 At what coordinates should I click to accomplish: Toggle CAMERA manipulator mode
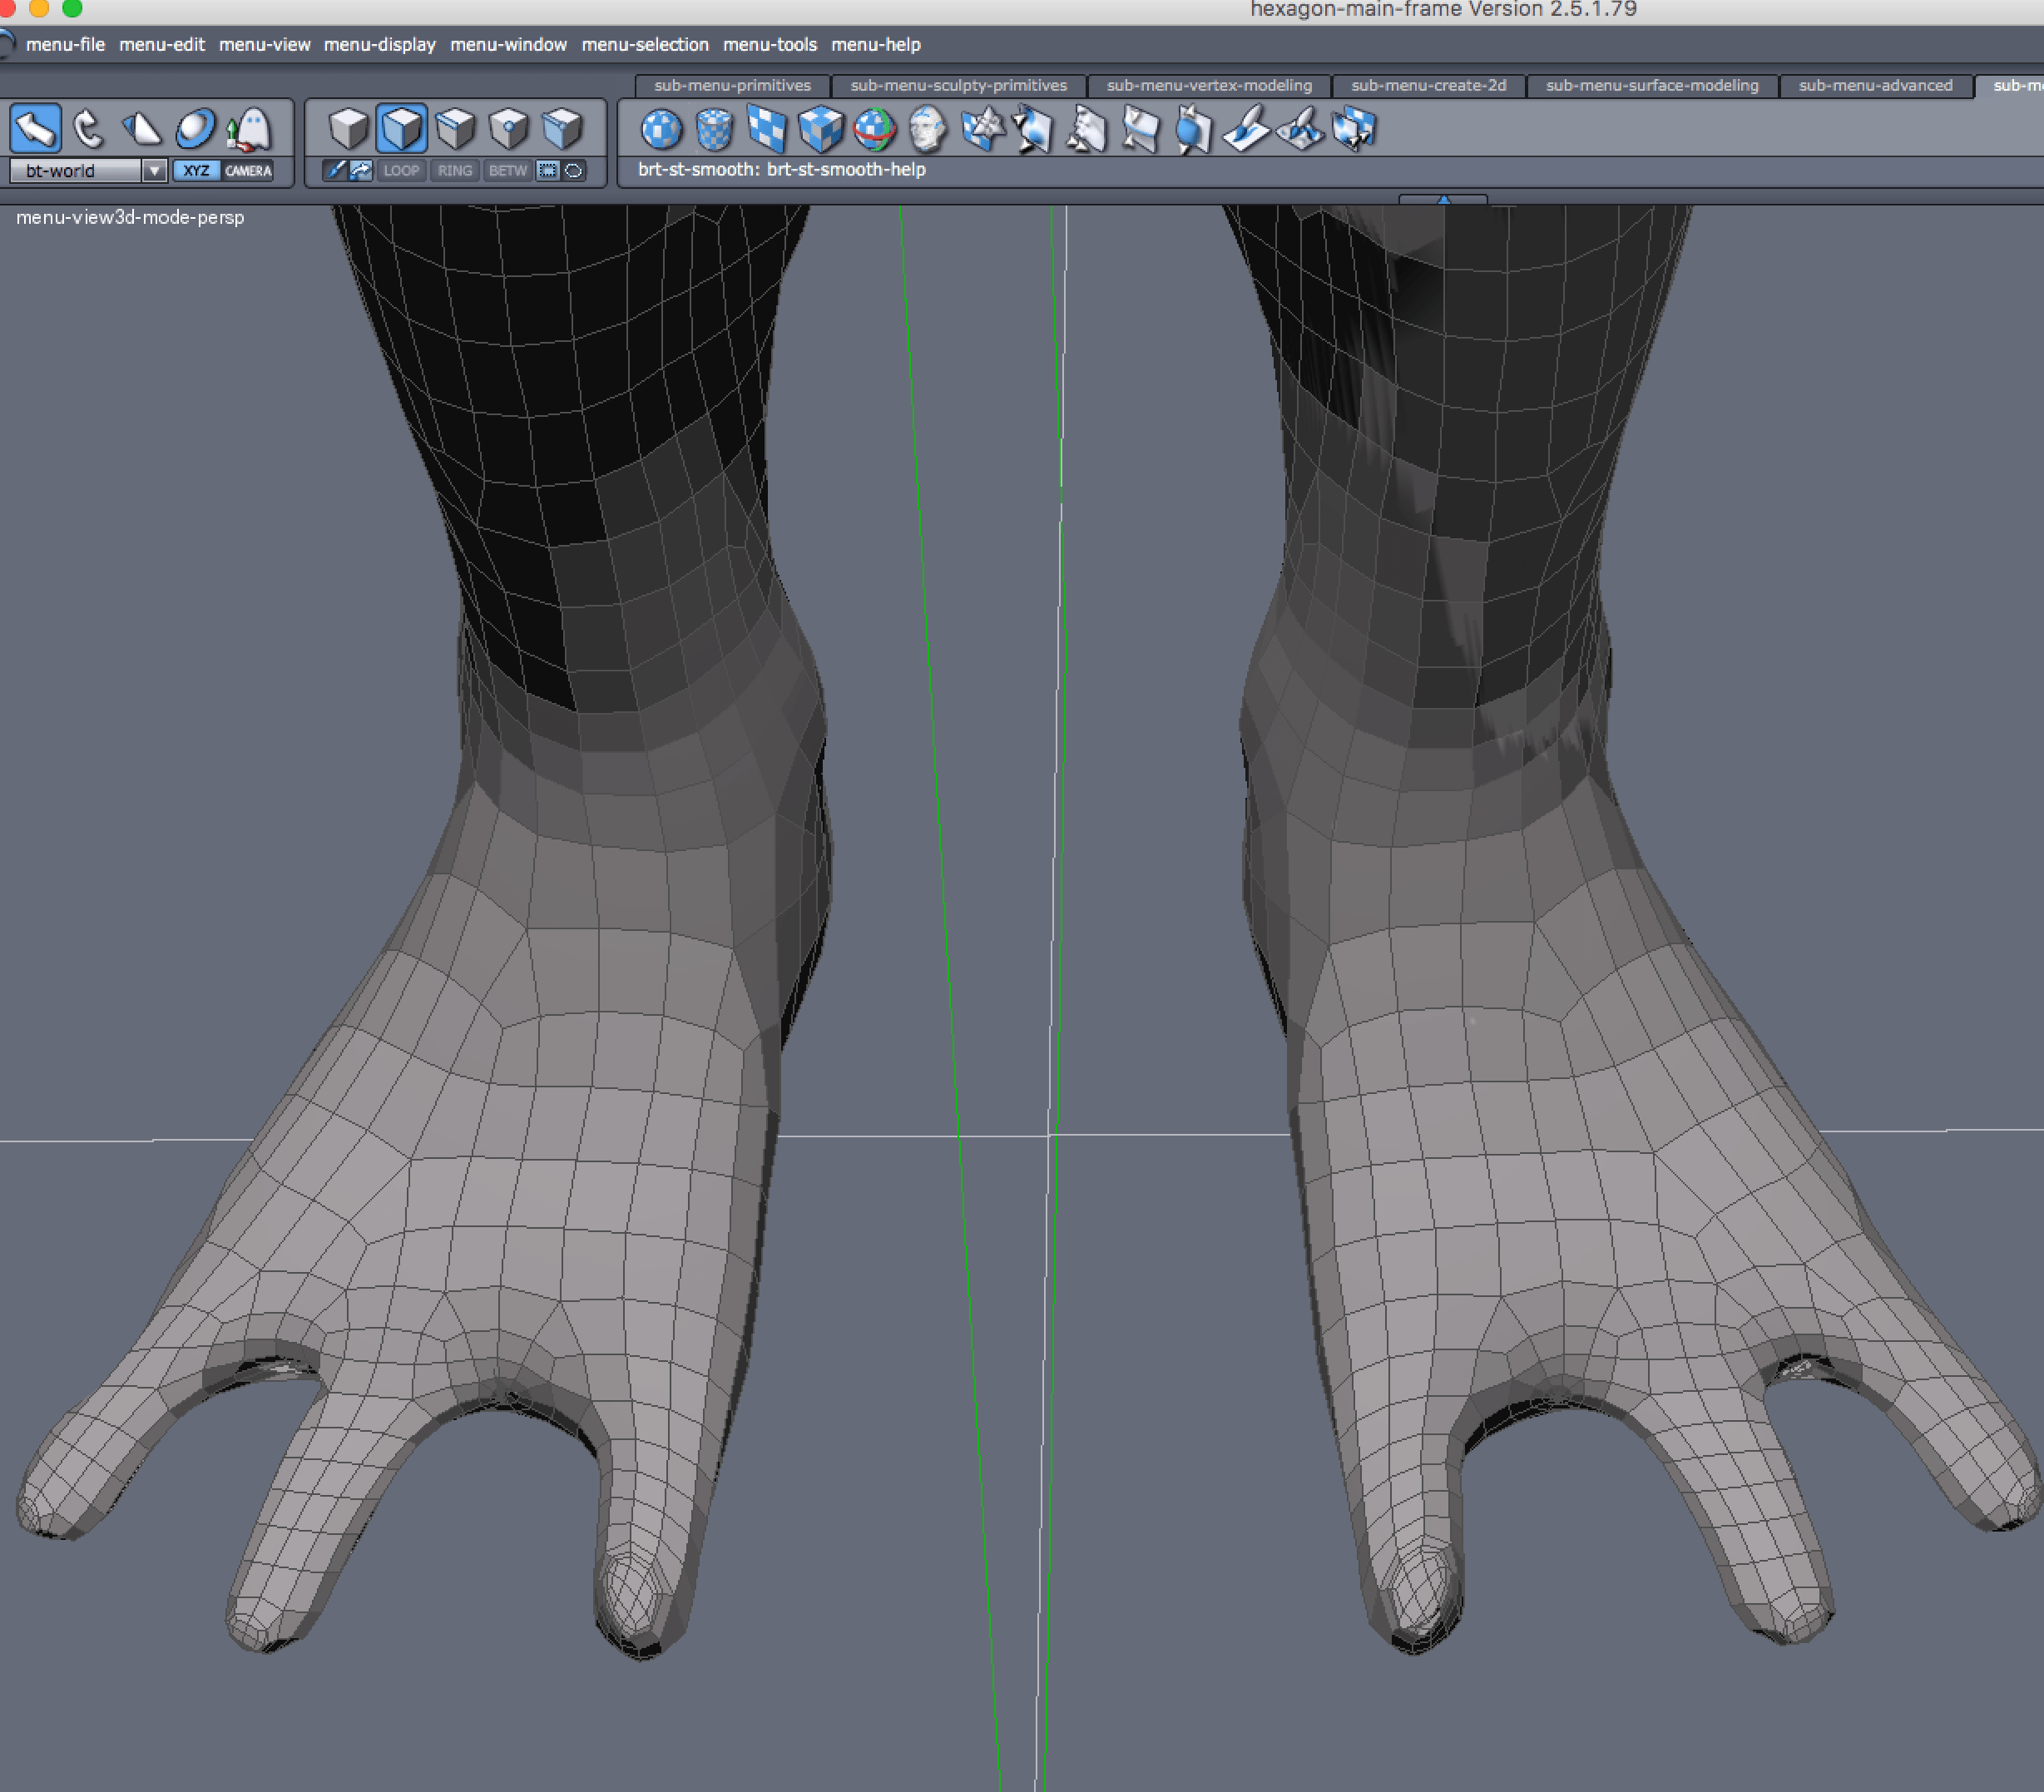(x=248, y=171)
